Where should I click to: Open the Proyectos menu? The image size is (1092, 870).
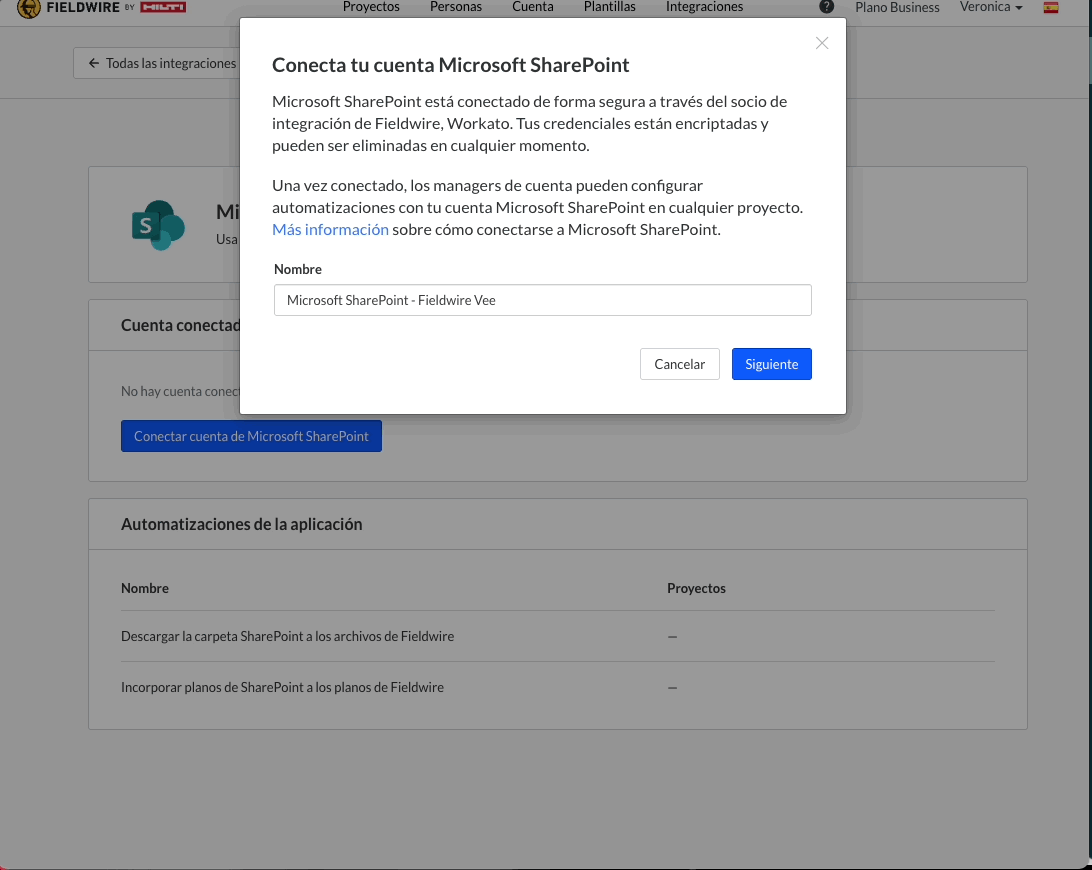[x=371, y=7]
